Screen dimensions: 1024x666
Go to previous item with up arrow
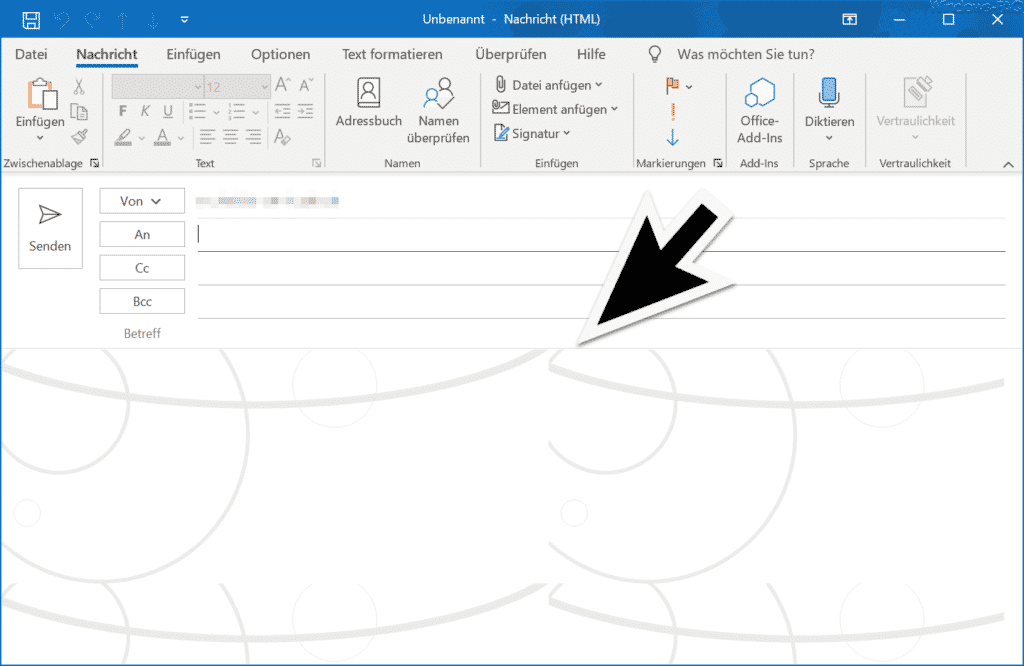[x=123, y=20]
